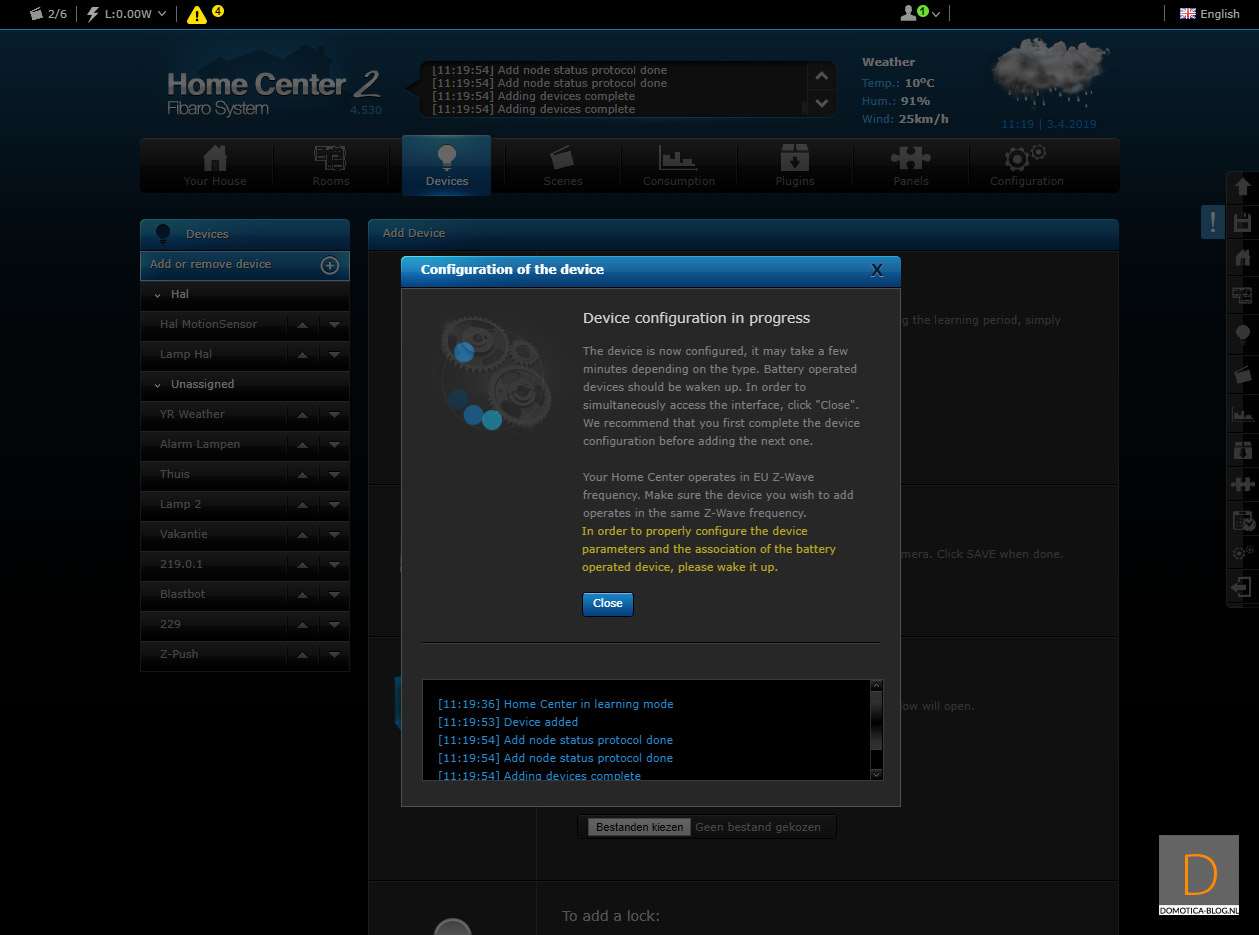
Task: Click the logout icon in right sidebar
Action: click(x=1243, y=587)
